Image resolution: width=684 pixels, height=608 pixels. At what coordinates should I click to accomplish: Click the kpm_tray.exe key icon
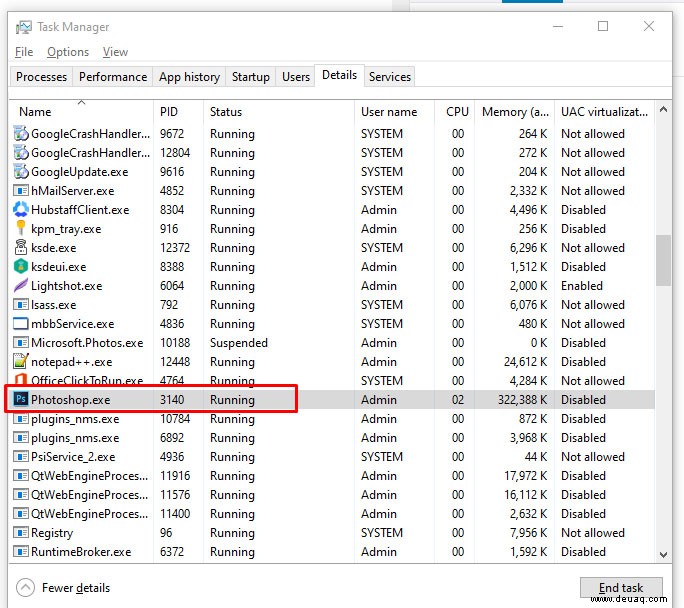click(x=21, y=229)
